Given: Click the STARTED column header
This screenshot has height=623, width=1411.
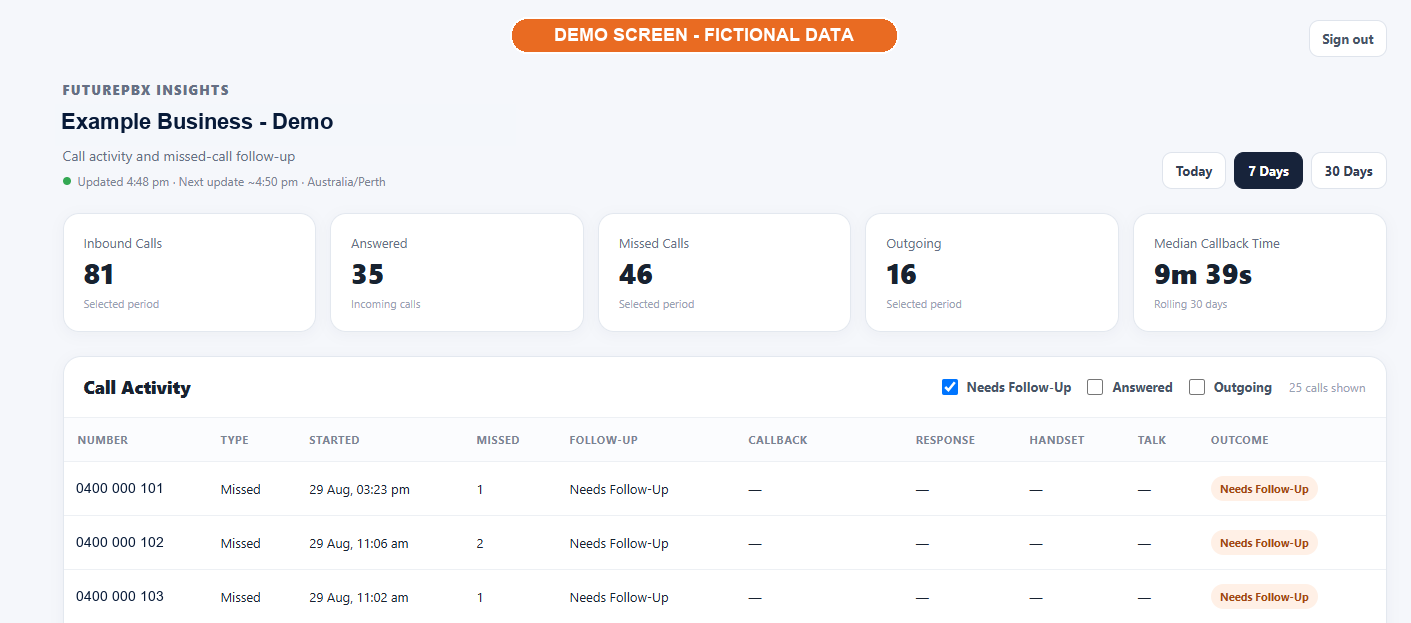Looking at the screenshot, I should pos(334,440).
